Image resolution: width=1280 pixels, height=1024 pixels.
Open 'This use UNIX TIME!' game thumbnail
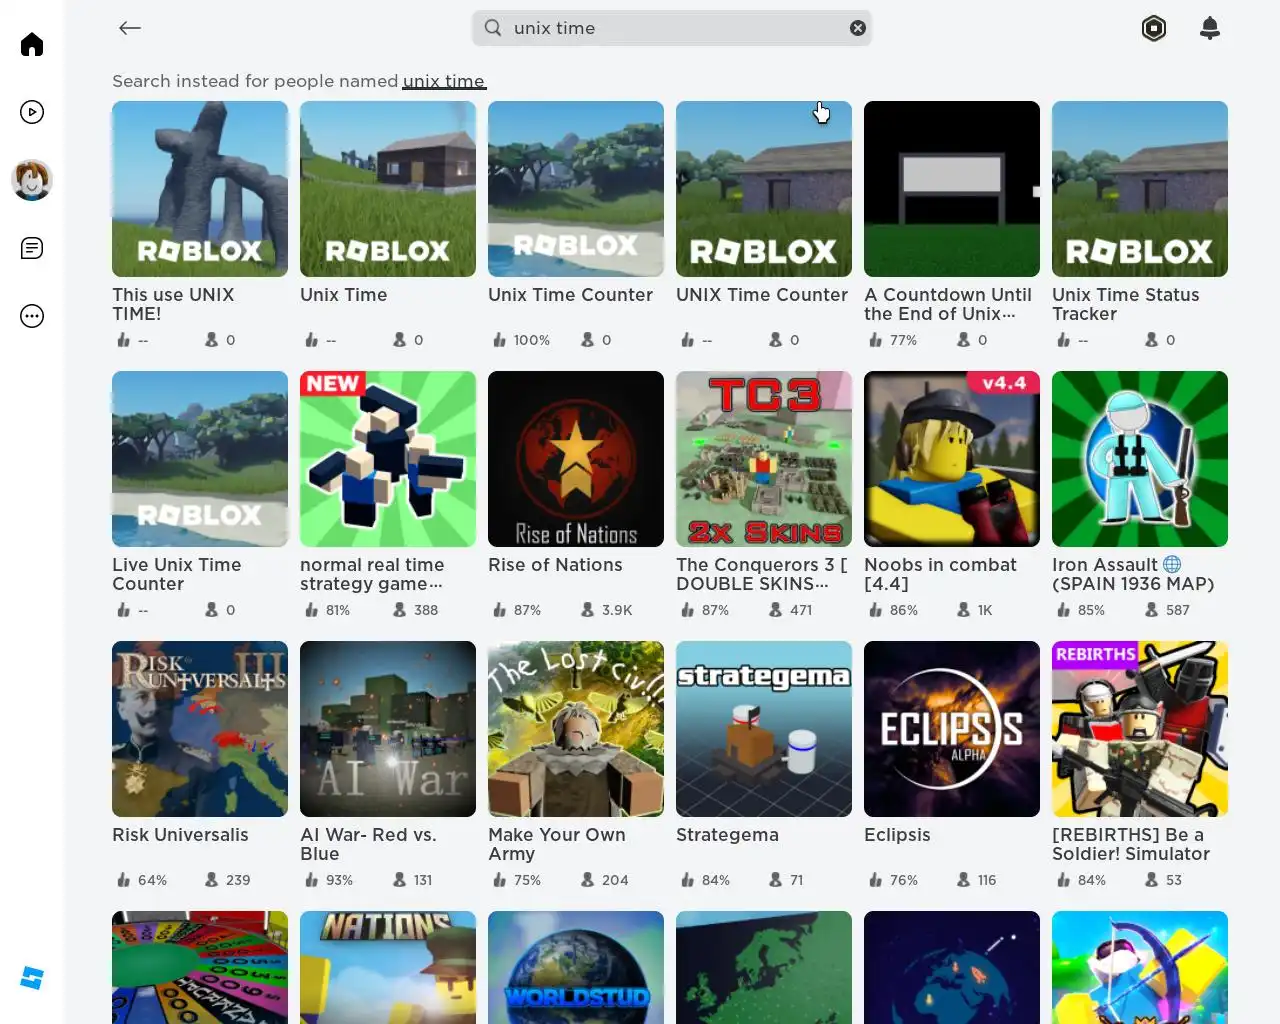pos(200,189)
